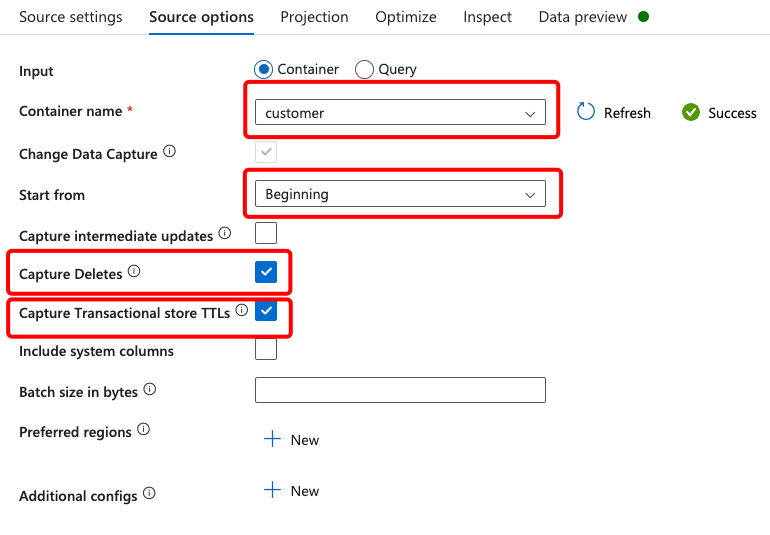Screen dimensions: 770x535
Task: Click the Refresh circular arrow icon
Action: 585,112
